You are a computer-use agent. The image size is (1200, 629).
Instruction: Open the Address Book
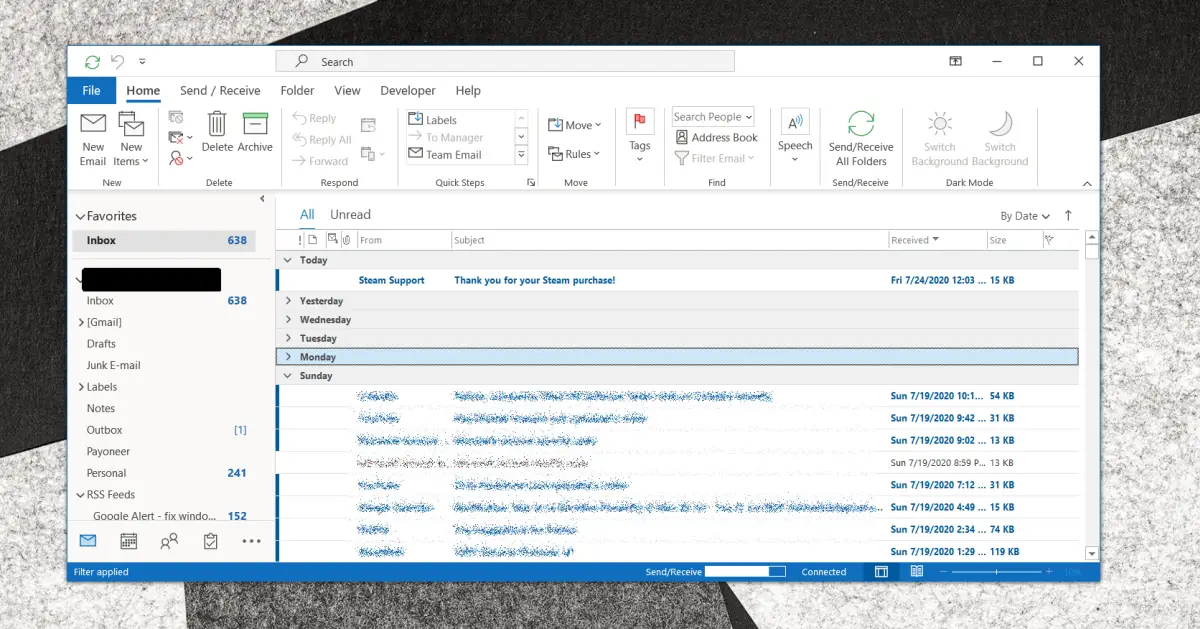[716, 138]
